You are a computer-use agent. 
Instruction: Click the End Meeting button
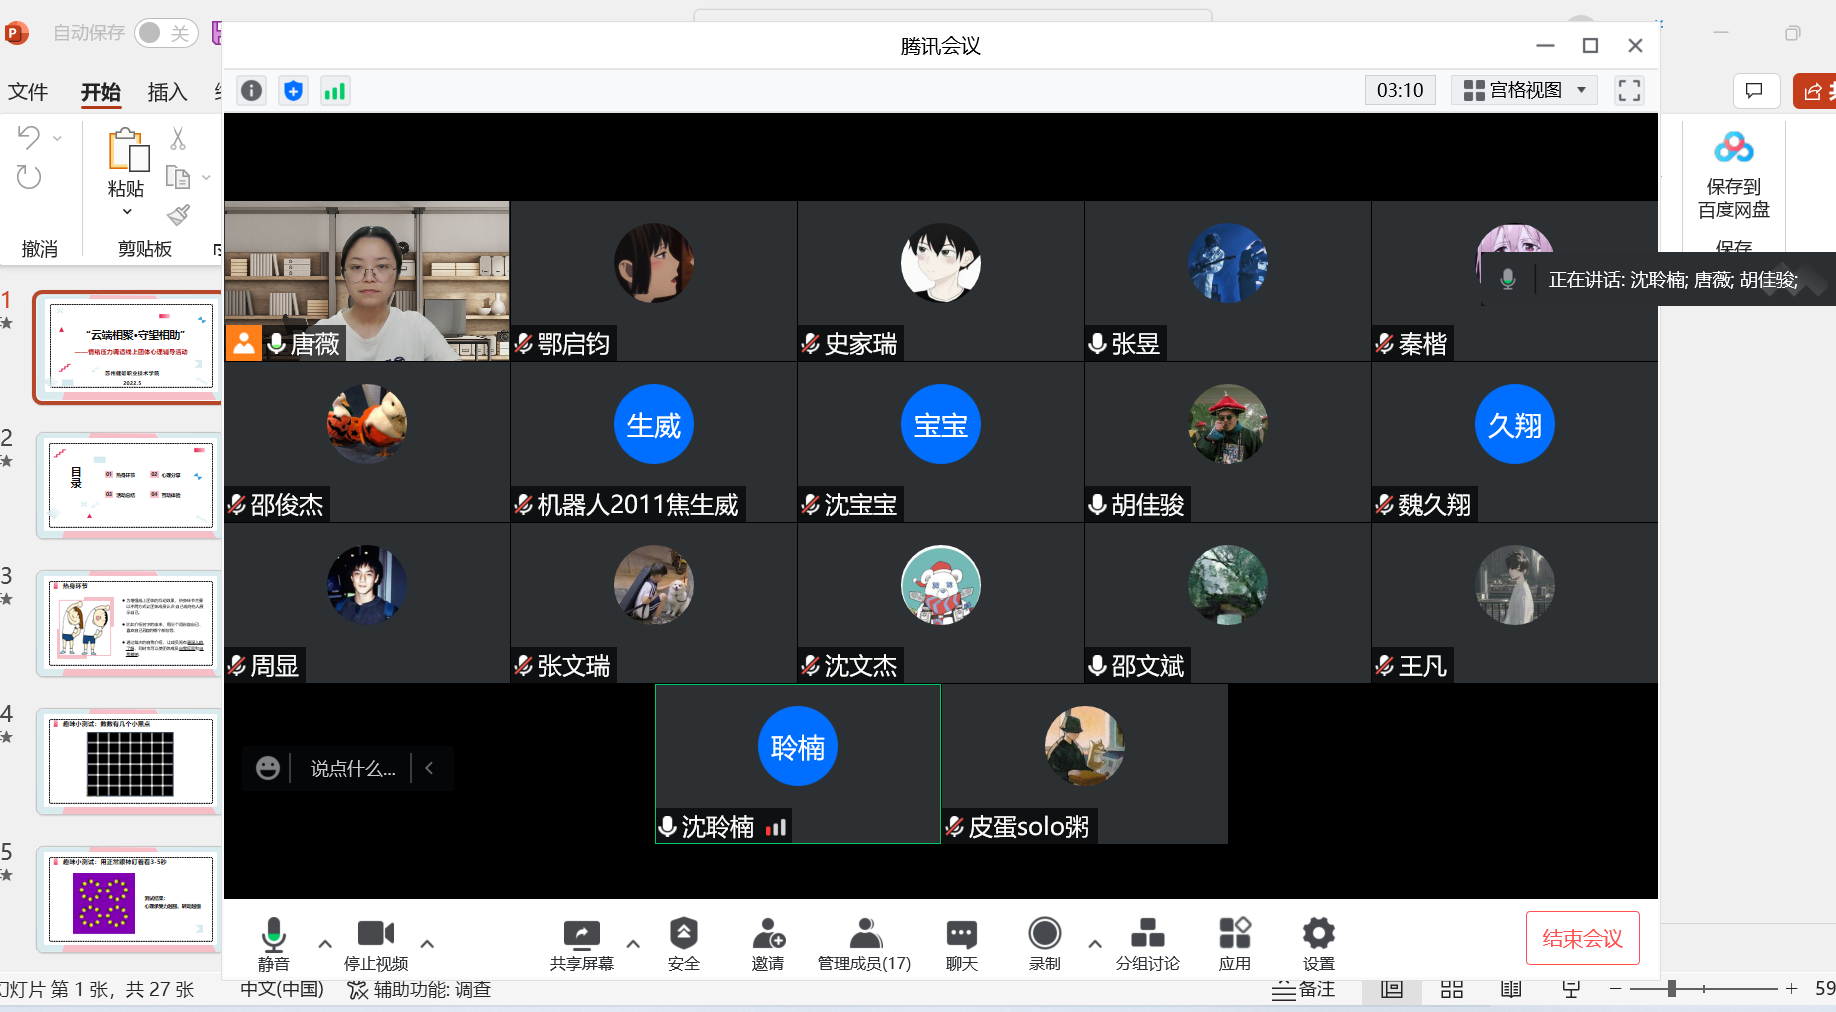coord(1582,938)
